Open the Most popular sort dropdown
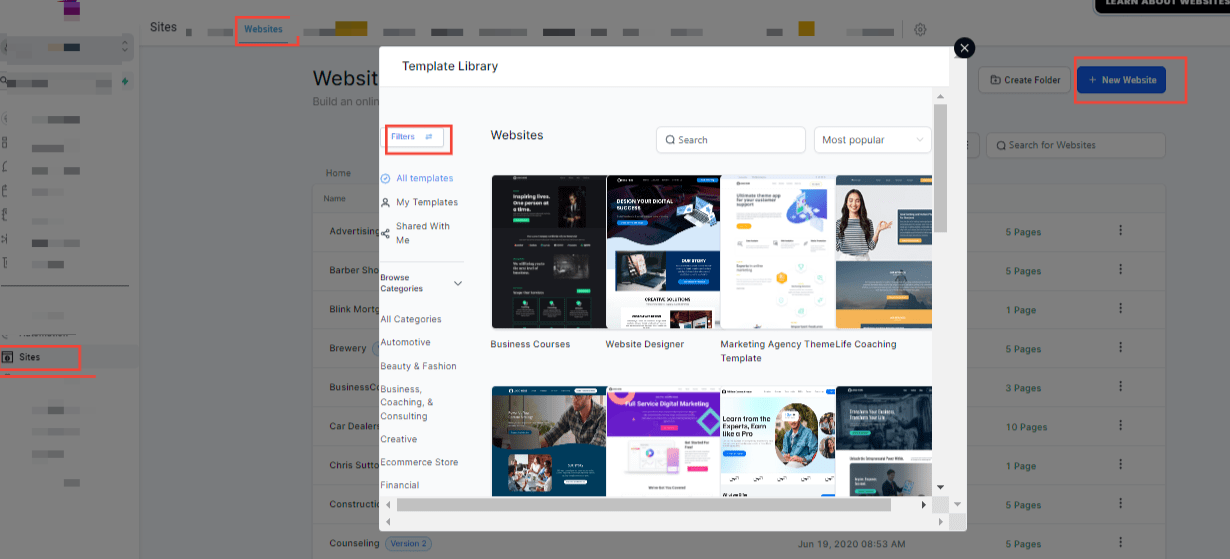1230x559 pixels. [873, 140]
